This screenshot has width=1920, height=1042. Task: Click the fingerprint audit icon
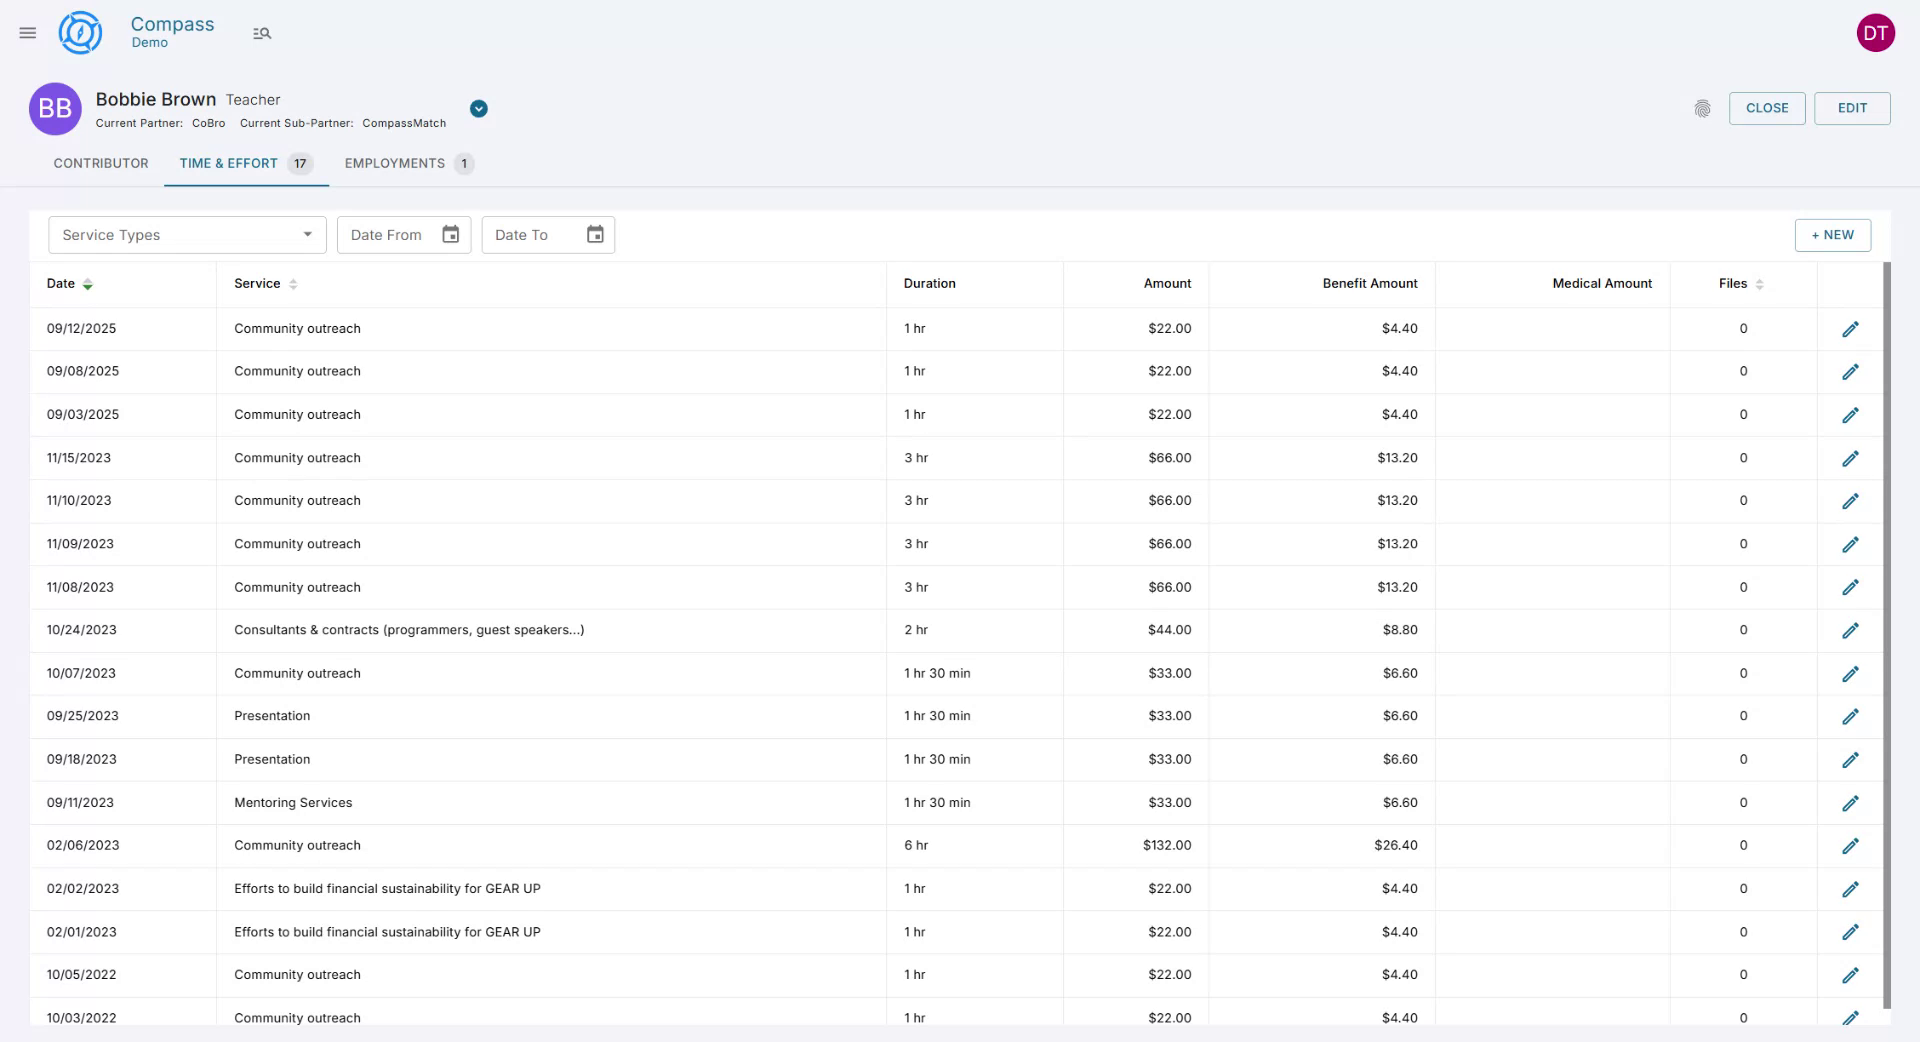point(1703,108)
